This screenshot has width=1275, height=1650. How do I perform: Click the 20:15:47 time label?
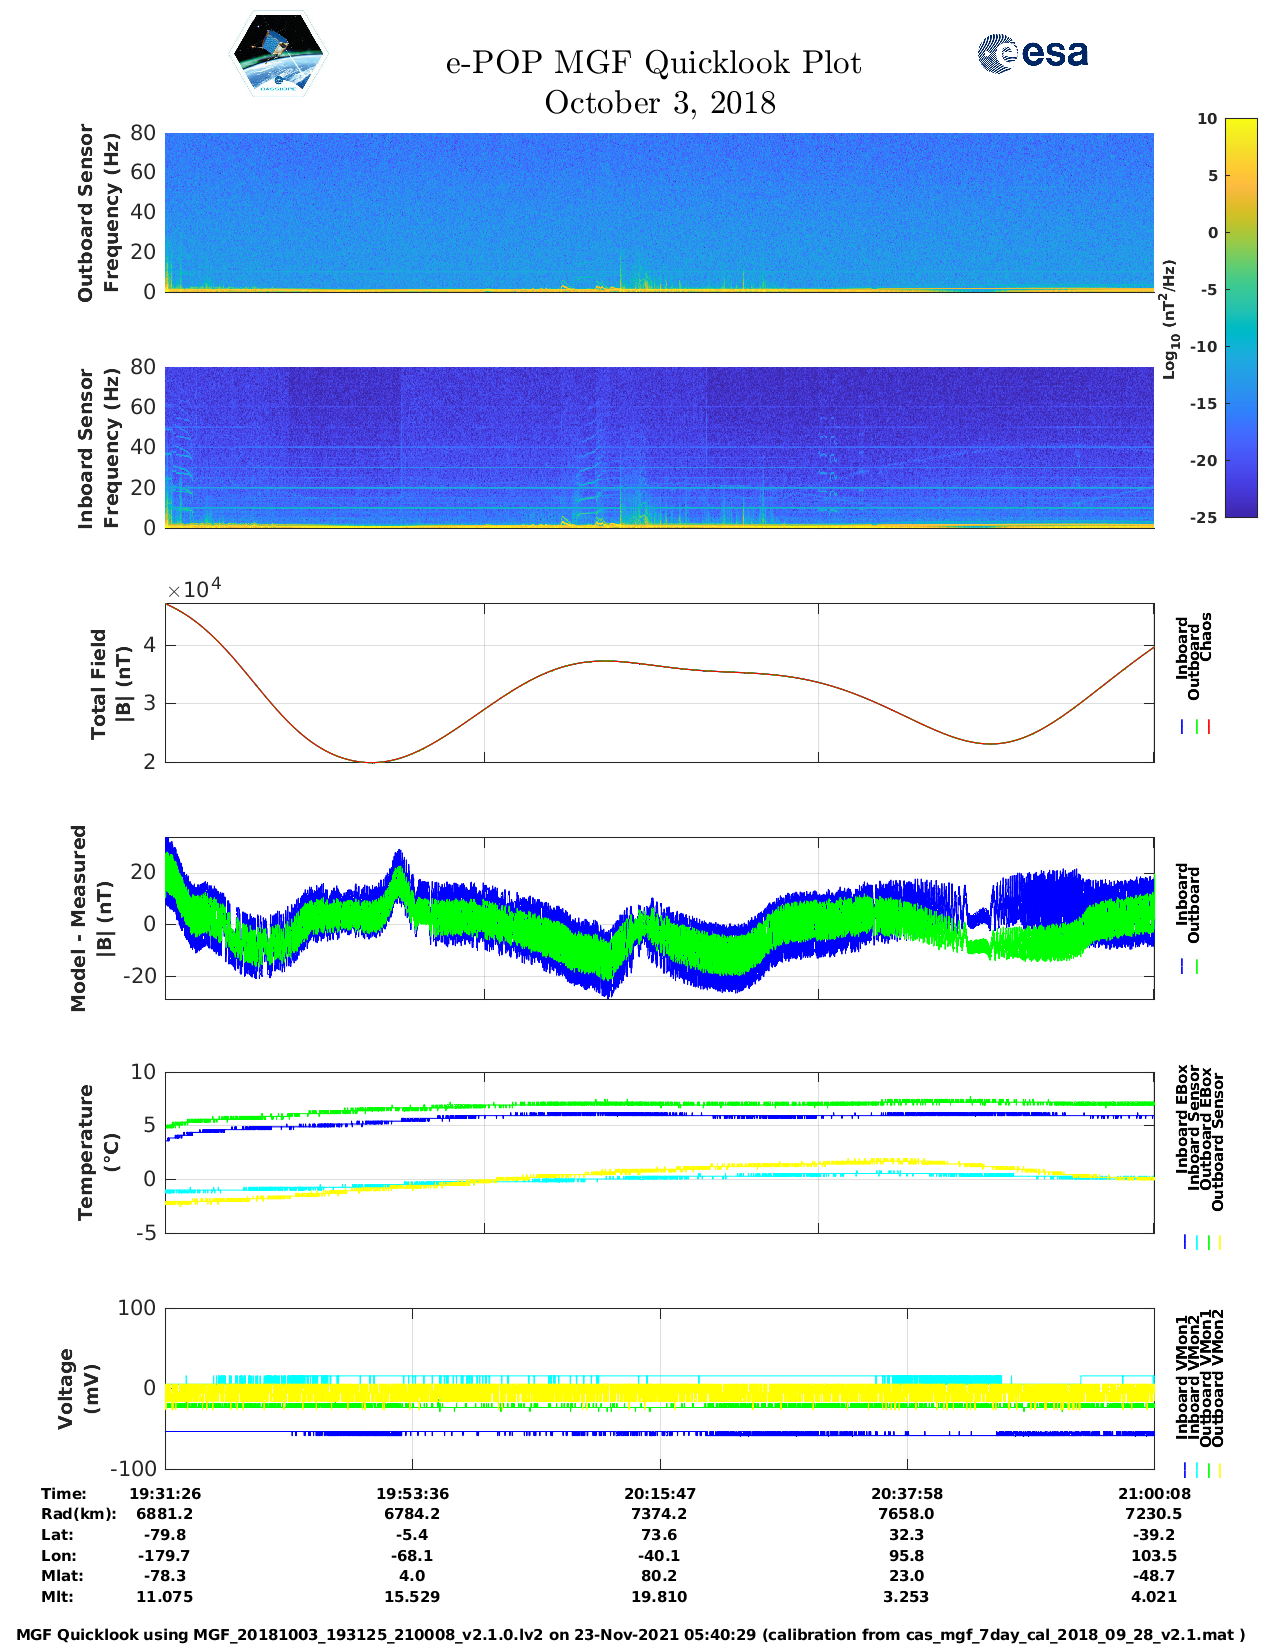pyautogui.click(x=660, y=1493)
